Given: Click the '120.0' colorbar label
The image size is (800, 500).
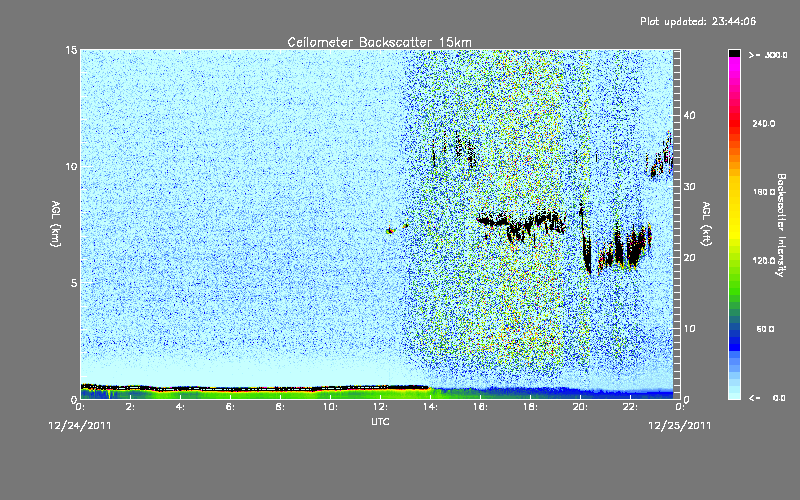Looking at the screenshot, I should 764,261.
